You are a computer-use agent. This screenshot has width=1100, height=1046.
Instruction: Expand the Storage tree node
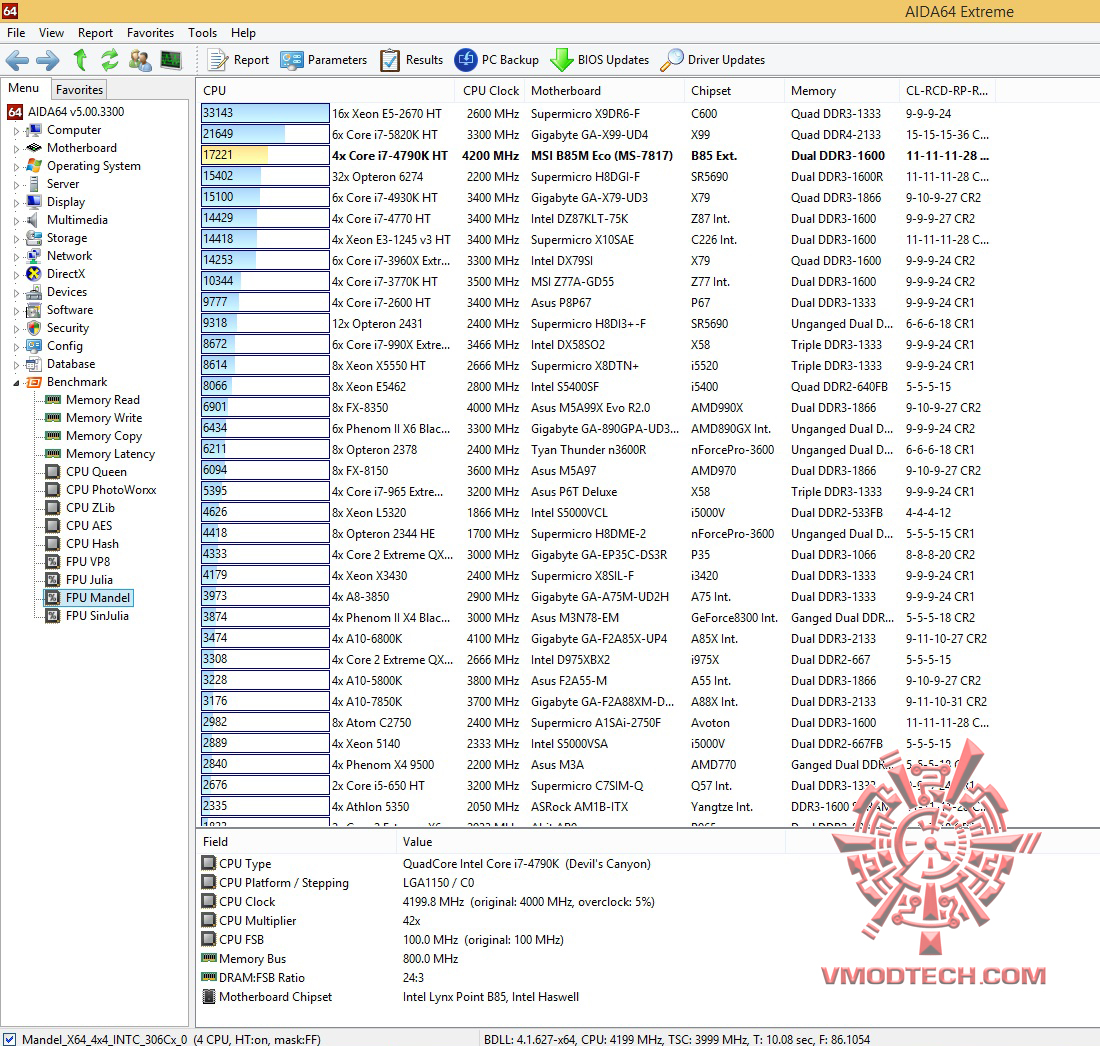[x=16, y=239]
